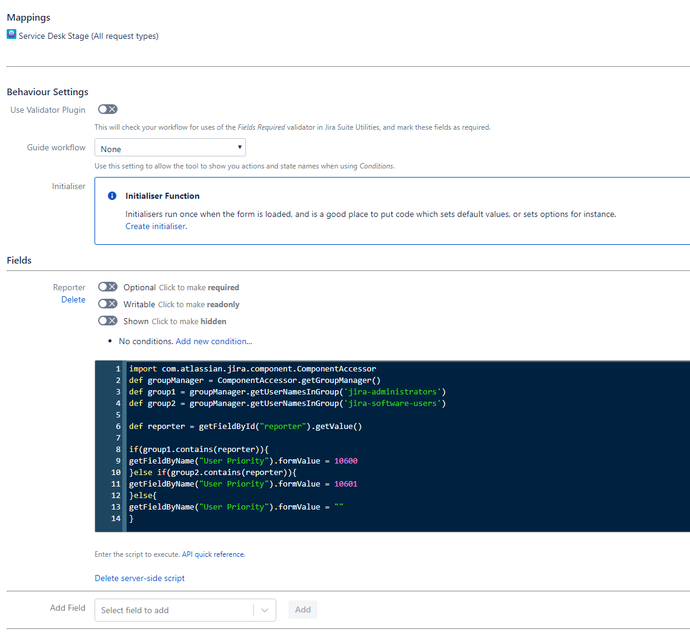Click the 'jira-software-users' string in the script
Viewport: 690px width, 632px height.
pos(393,403)
